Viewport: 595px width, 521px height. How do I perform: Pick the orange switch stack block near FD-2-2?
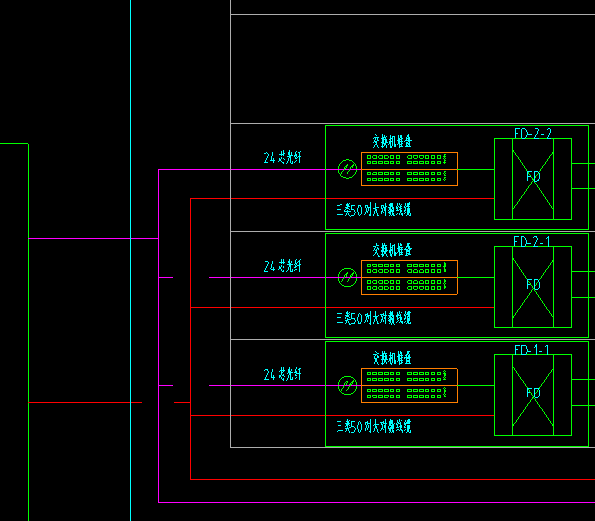(409, 169)
